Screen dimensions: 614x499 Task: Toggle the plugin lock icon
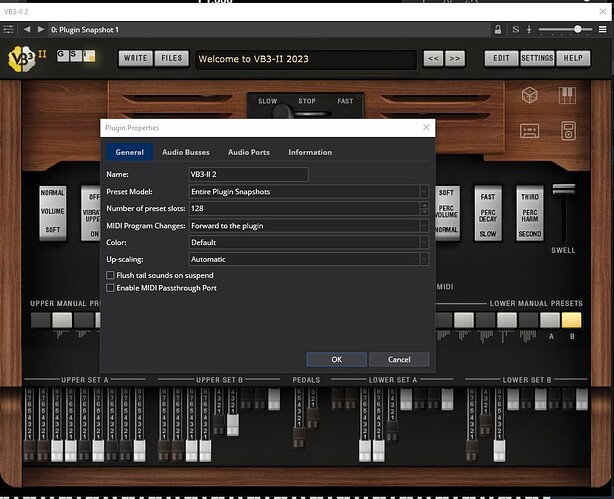[498, 29]
